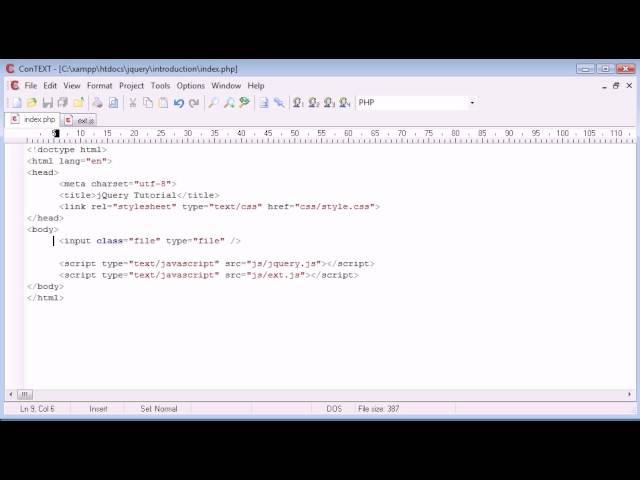This screenshot has height=480, width=640.
Task: Open the File menu
Action: [x=31, y=86]
